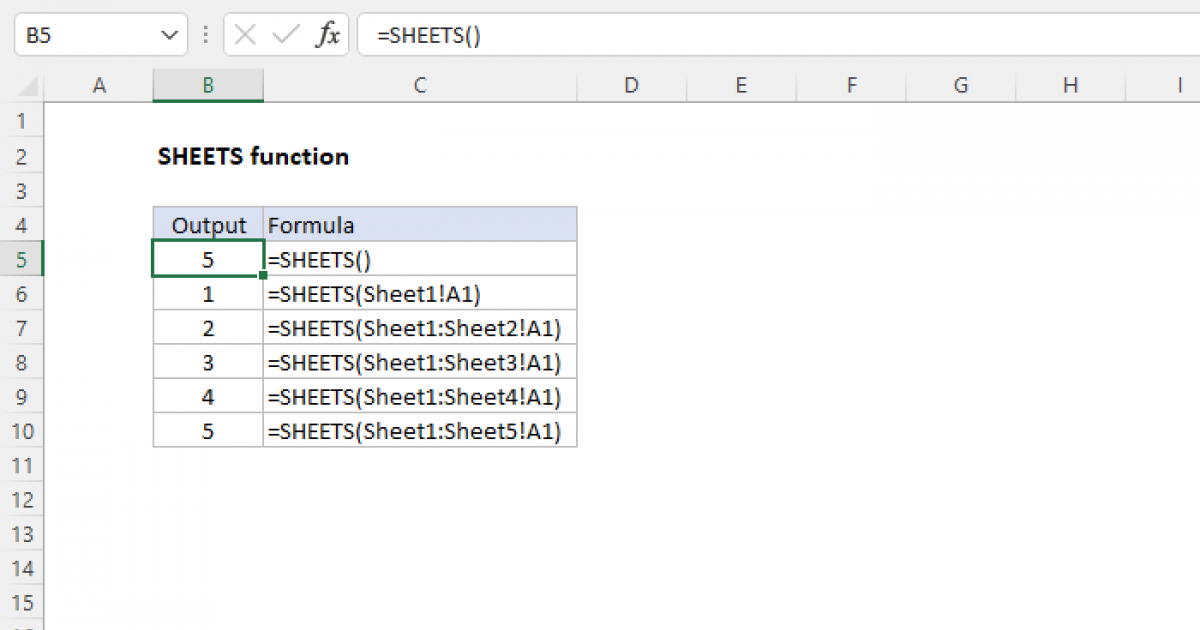Image resolution: width=1200 pixels, height=630 pixels.
Task: Select column header C
Action: (419, 85)
